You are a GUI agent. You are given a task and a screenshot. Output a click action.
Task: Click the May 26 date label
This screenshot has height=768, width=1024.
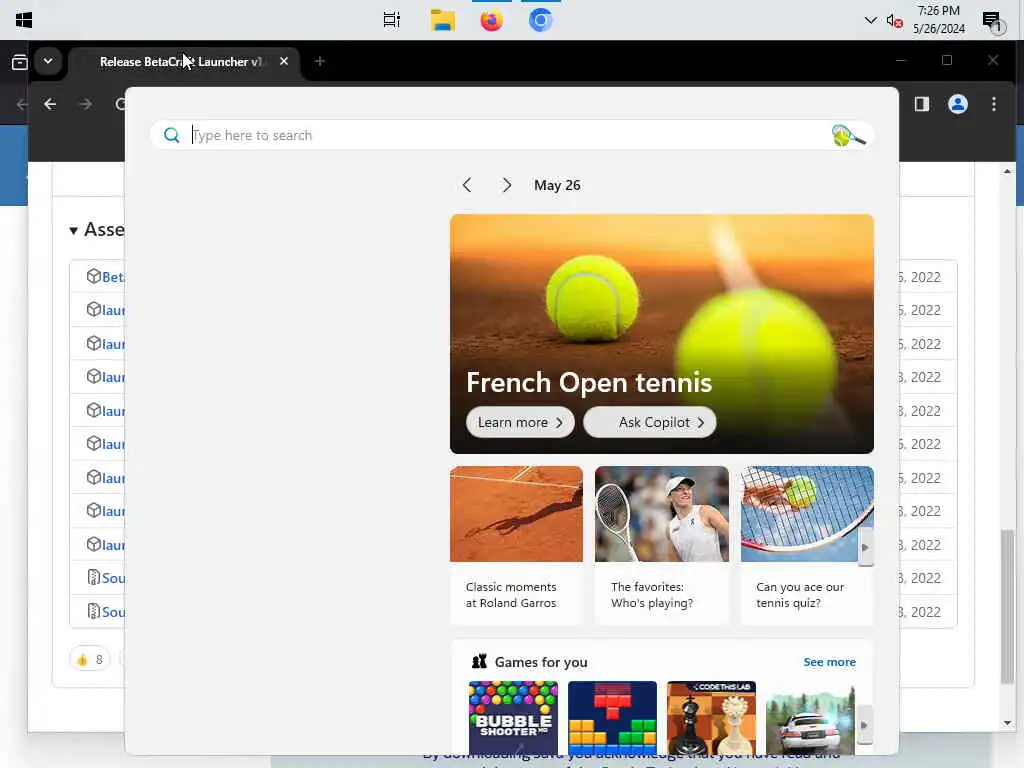pos(557,185)
